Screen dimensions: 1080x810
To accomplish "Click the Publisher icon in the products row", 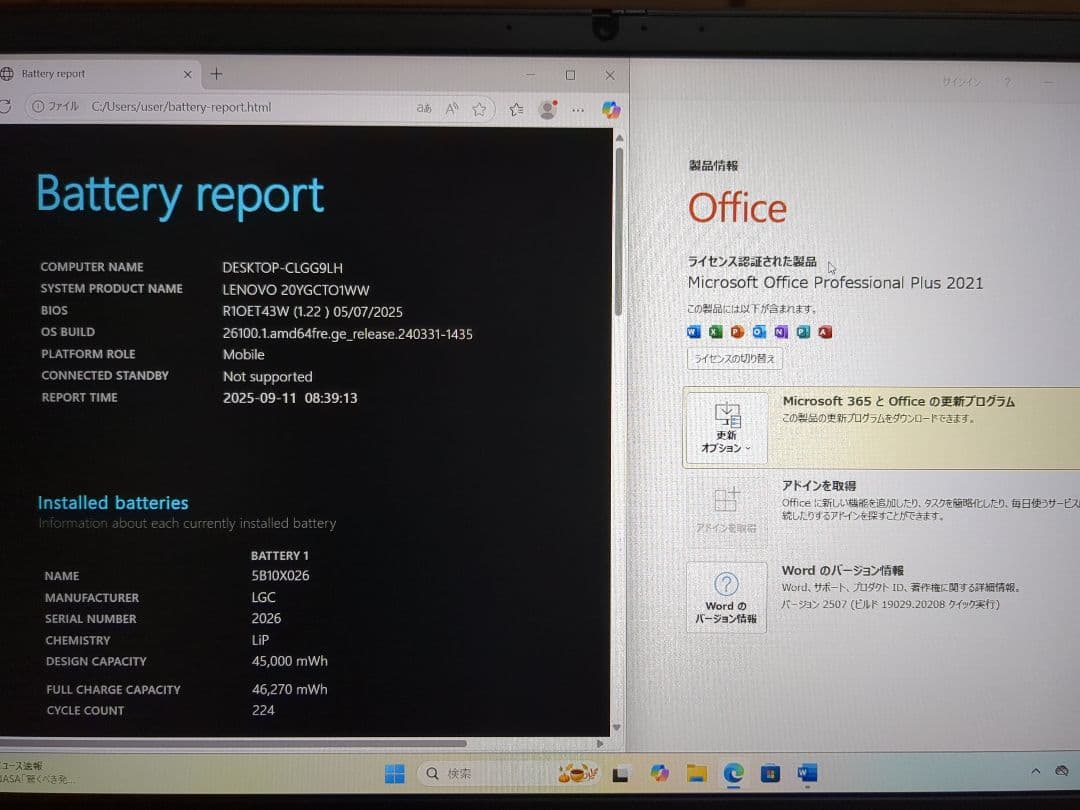I will tap(801, 331).
